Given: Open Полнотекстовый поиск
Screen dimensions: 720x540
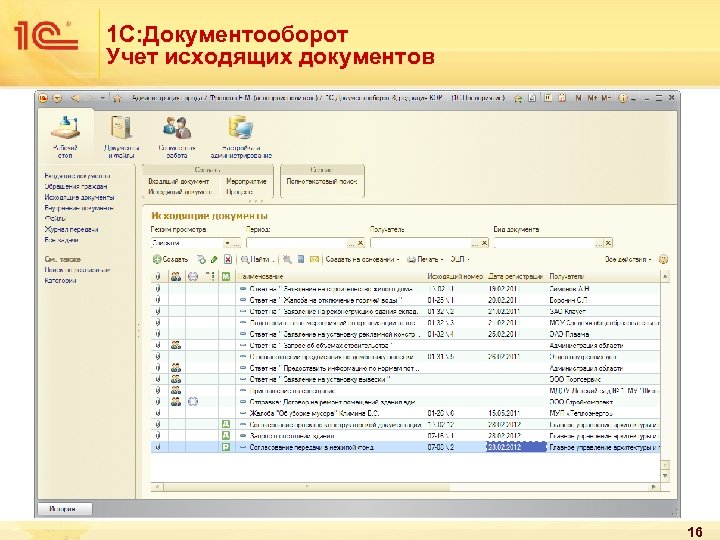Looking at the screenshot, I should 322,181.
